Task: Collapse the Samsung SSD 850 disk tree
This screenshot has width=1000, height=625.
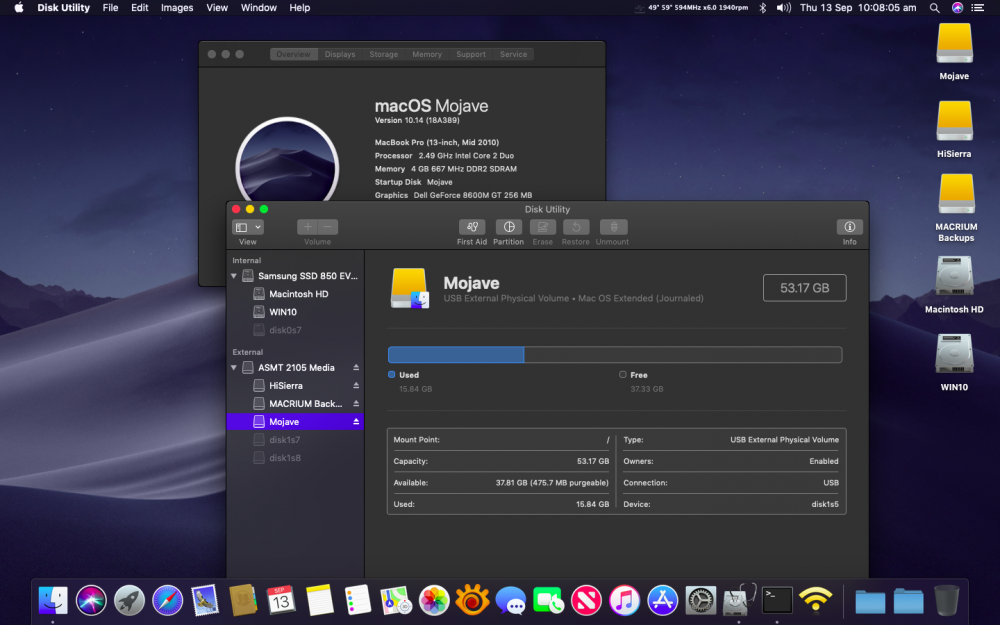Action: click(x=234, y=276)
